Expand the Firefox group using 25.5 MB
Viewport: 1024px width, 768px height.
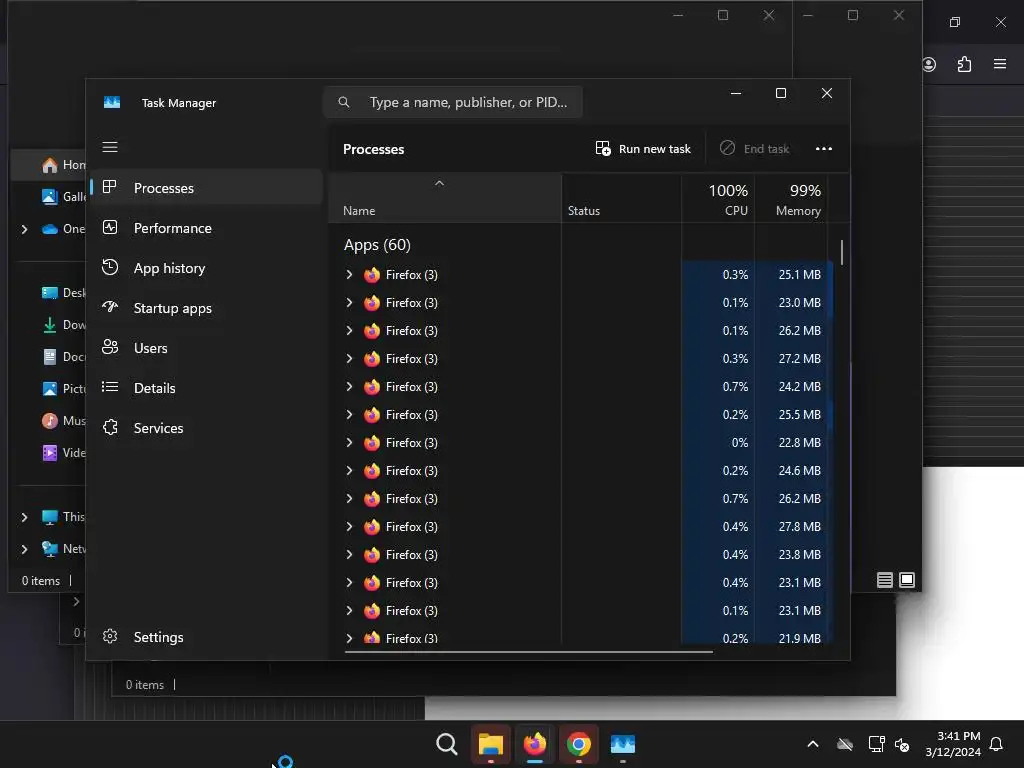click(x=349, y=415)
